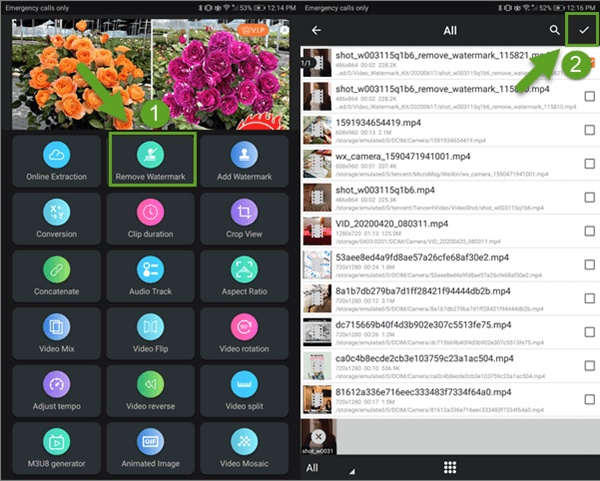Confirm selection with the checkmark icon
This screenshot has height=481, width=600.
click(x=583, y=30)
